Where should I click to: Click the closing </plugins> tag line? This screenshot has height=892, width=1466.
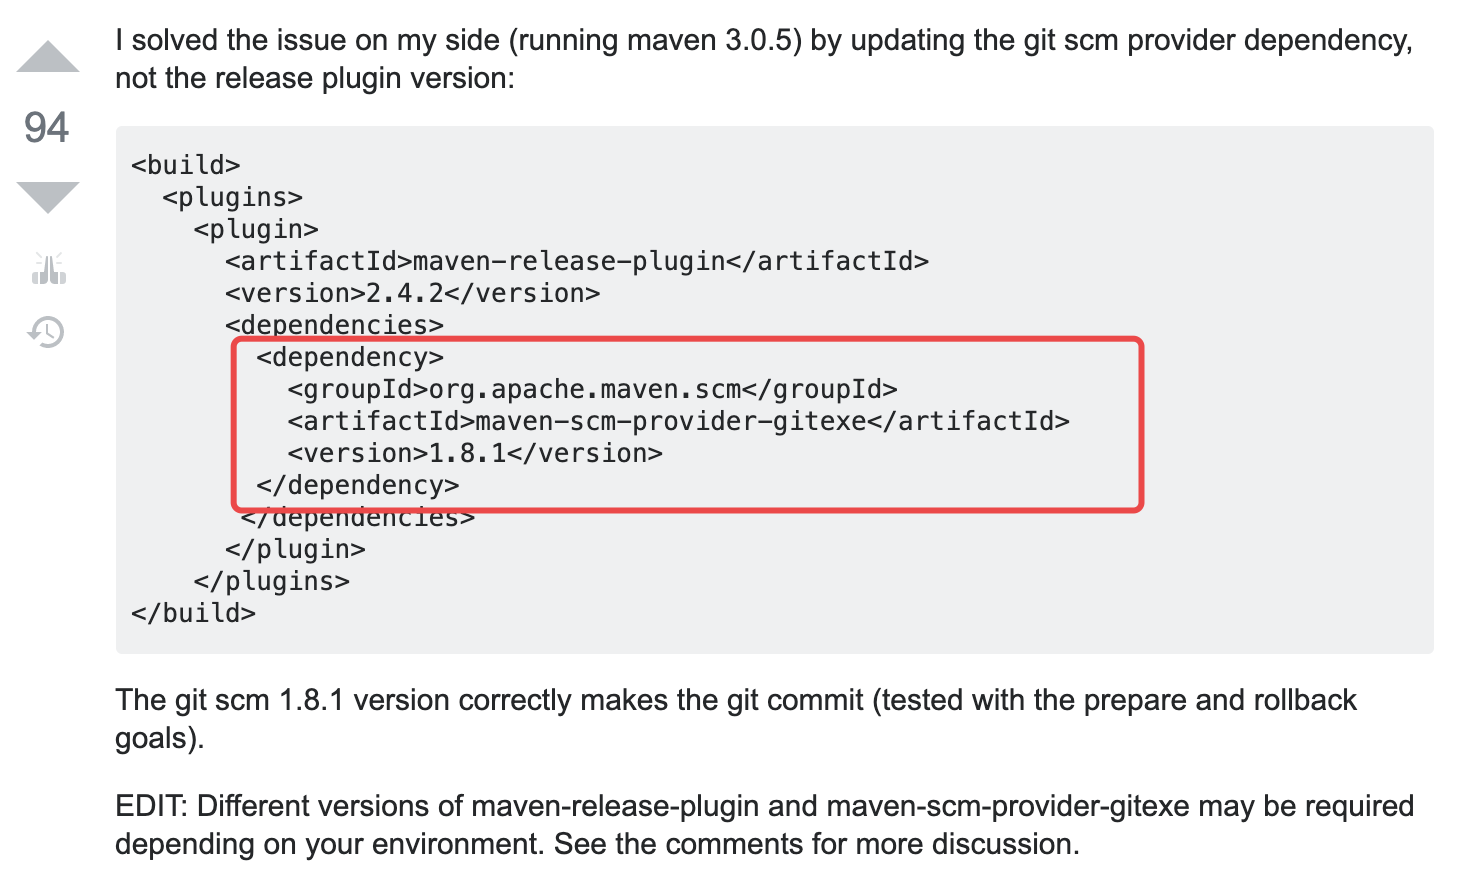(272, 581)
